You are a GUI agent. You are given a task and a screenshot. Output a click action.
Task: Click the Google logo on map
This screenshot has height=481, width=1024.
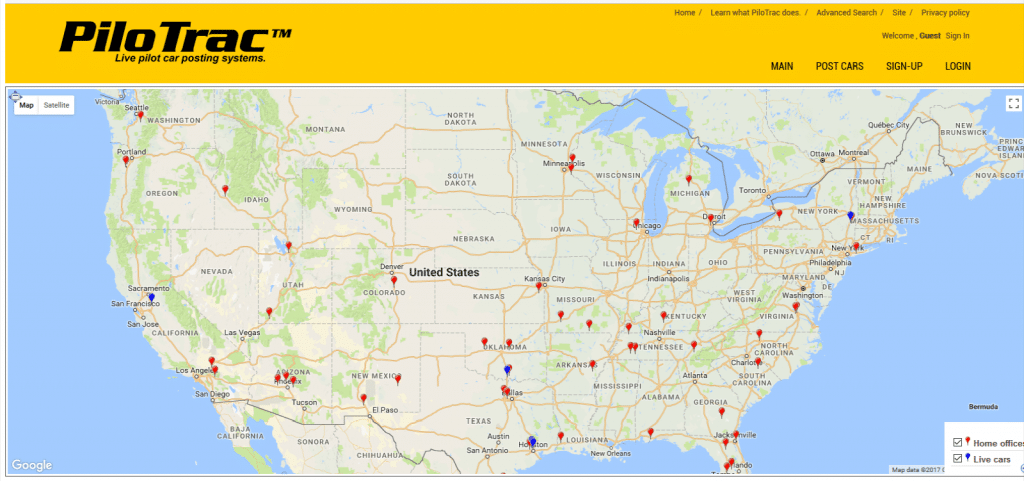32,465
